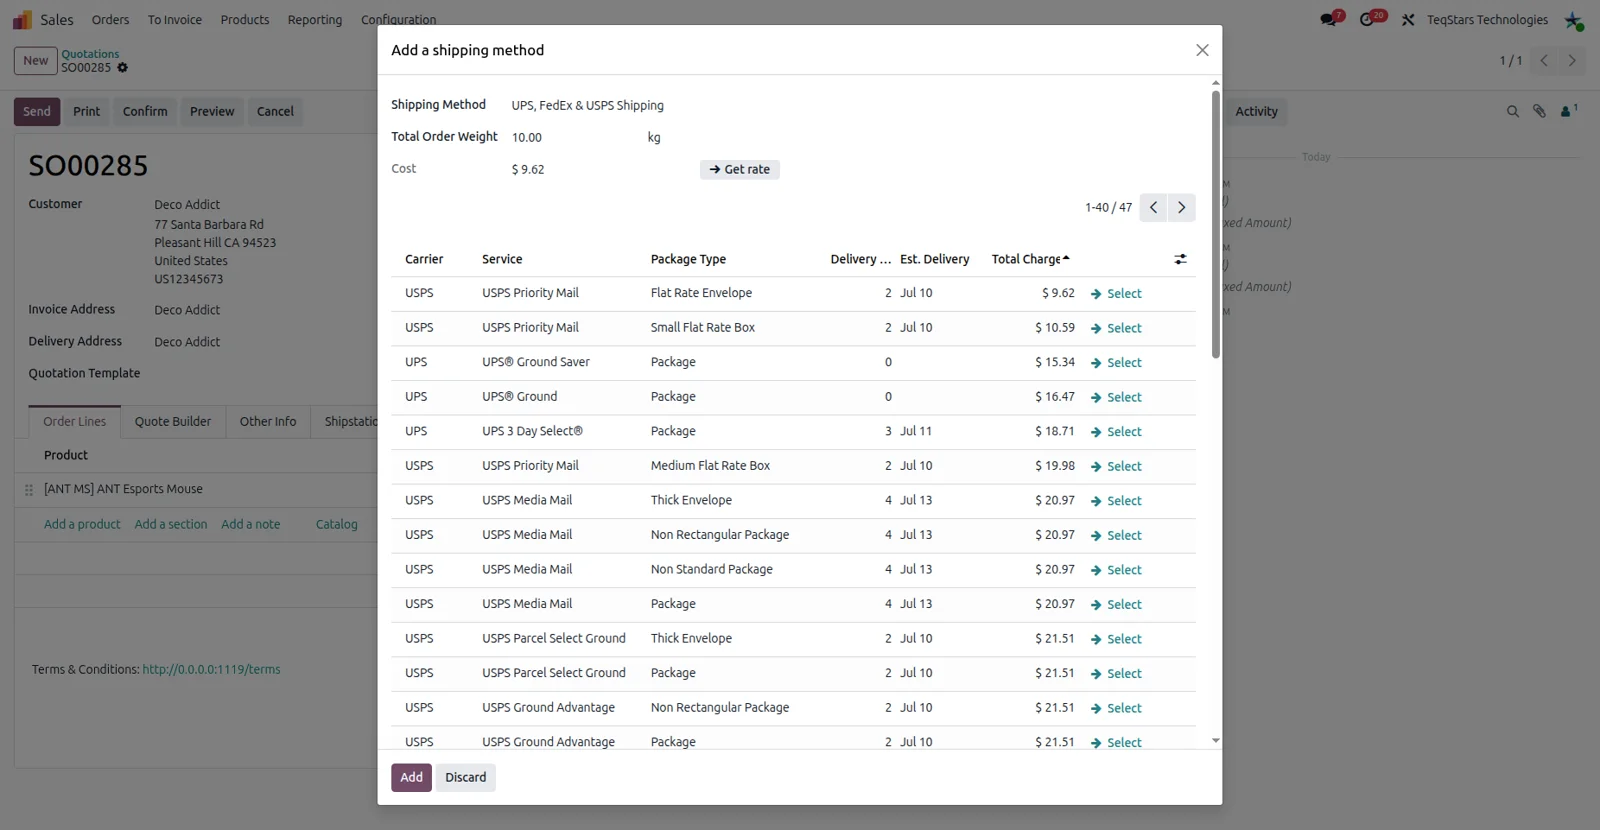The image size is (1600, 830).
Task: Sort by Carrier column header
Action: 424,259
